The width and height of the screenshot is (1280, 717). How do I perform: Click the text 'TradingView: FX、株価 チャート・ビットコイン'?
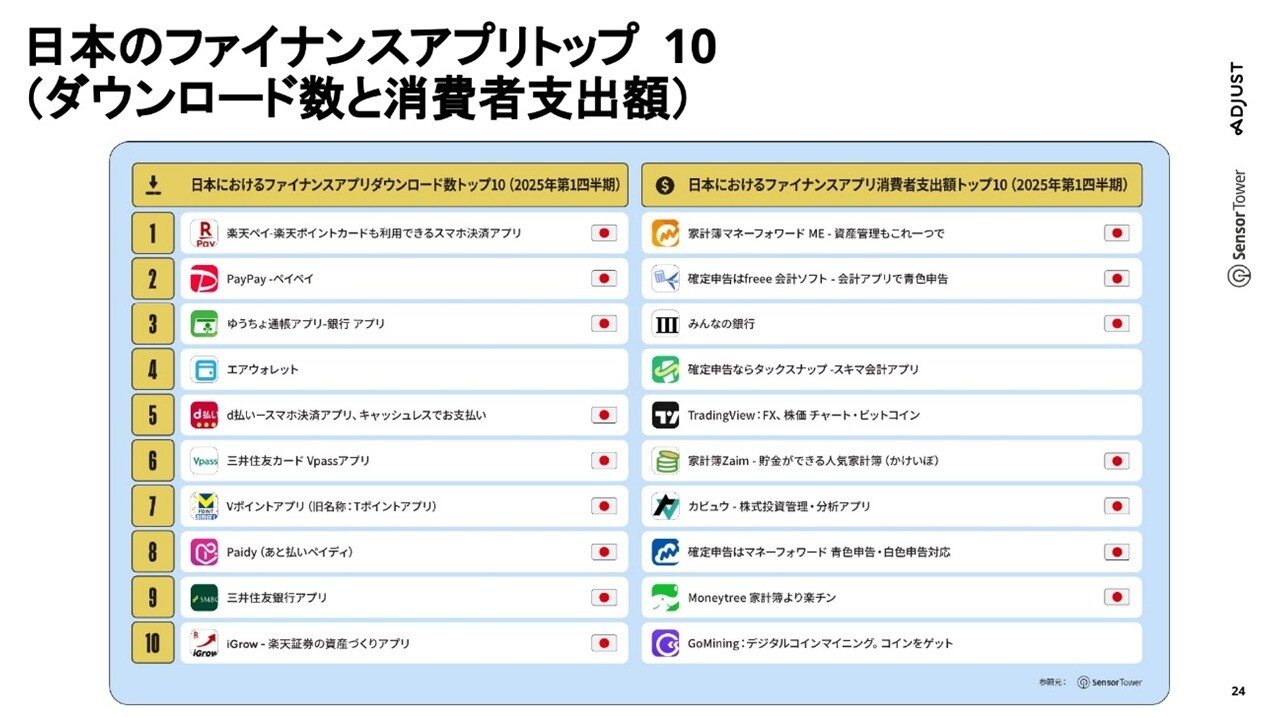tap(804, 415)
